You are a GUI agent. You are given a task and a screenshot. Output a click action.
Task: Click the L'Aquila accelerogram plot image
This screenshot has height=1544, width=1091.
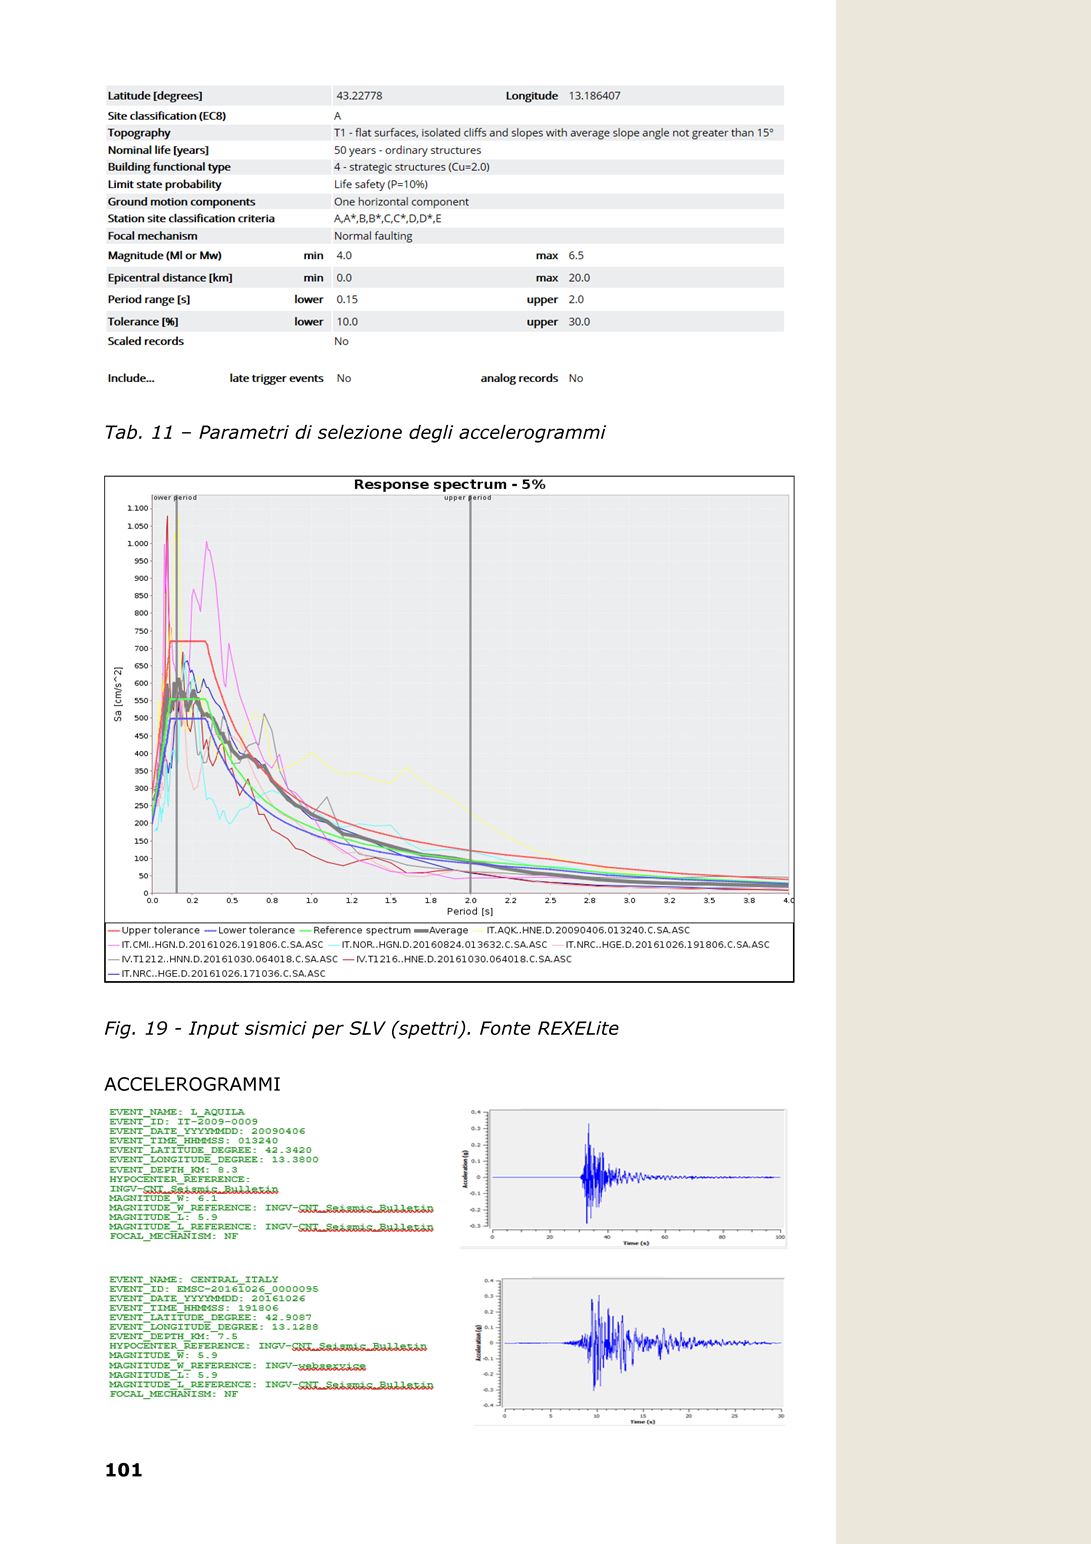pyautogui.click(x=624, y=1177)
